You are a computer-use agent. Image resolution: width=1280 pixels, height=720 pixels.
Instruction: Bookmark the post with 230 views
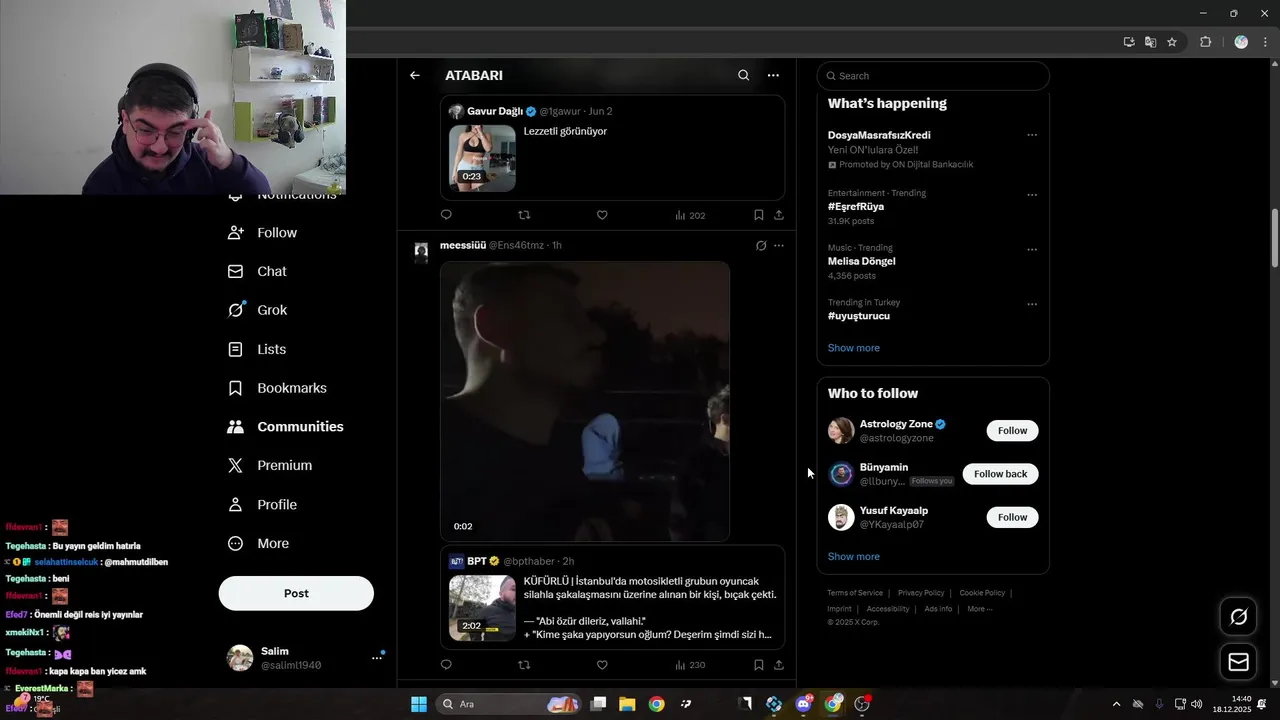tap(759, 665)
